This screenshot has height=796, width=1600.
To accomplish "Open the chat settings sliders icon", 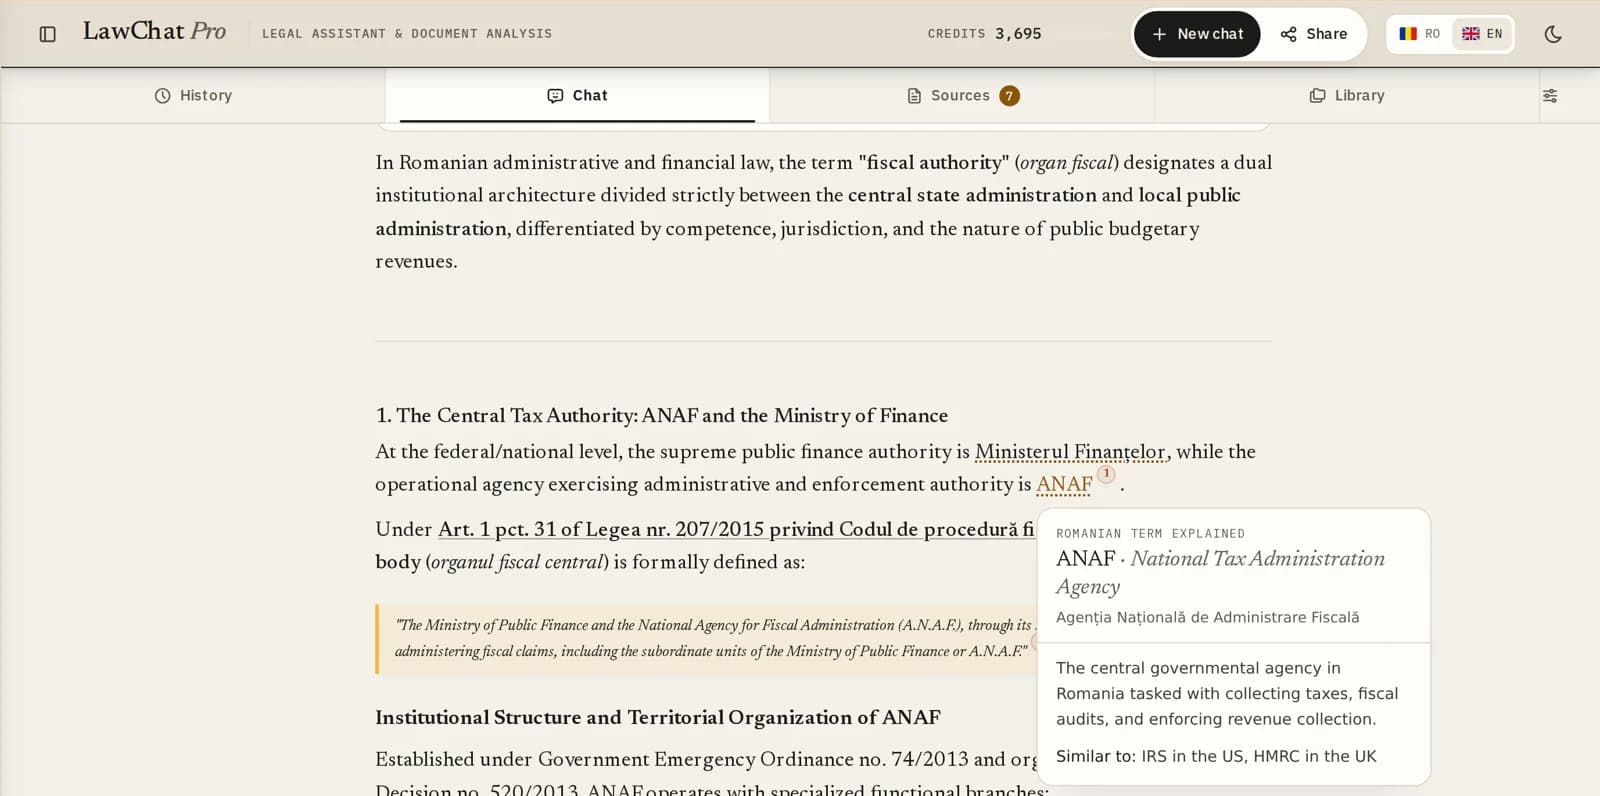I will (x=1550, y=96).
